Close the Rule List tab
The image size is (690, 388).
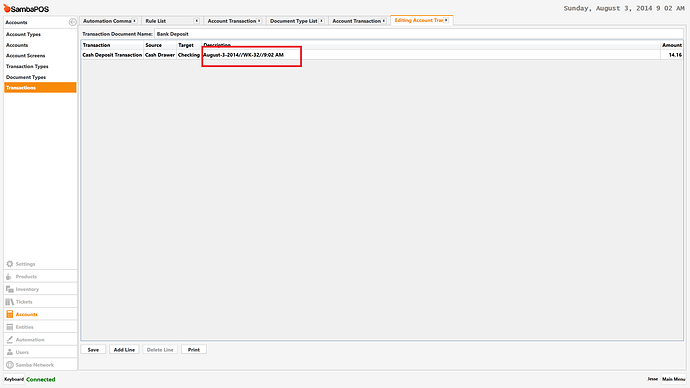pos(197,21)
